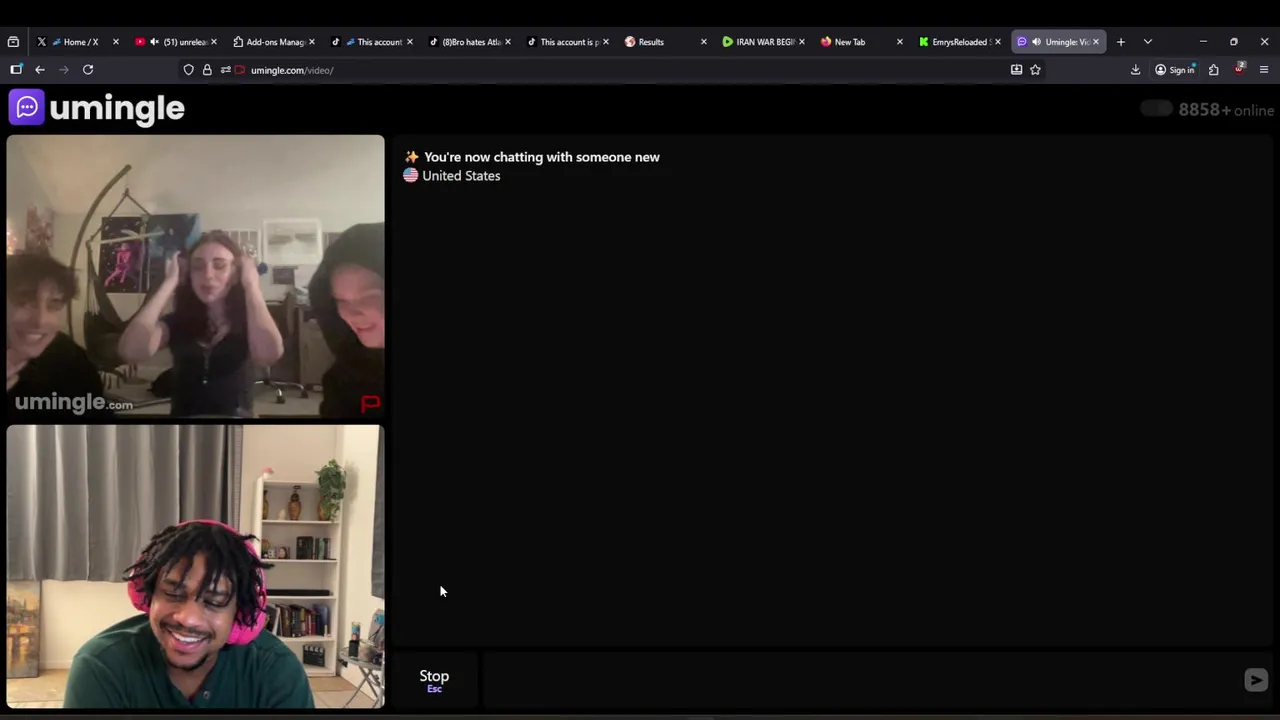1280x720 pixels.
Task: Focus the chat message input field
Action: (862, 680)
